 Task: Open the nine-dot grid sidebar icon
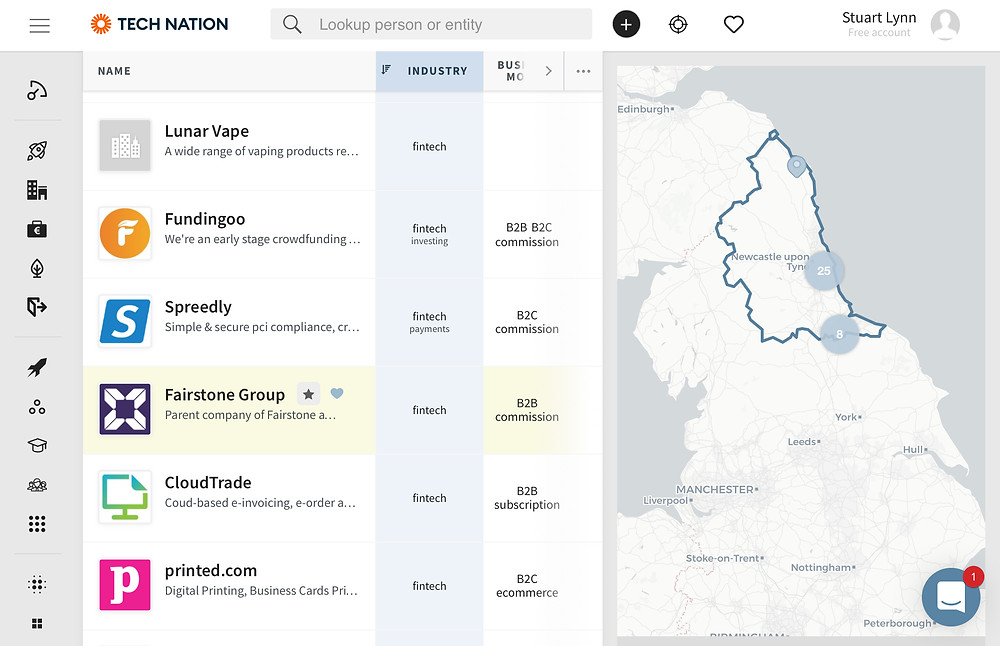pyautogui.click(x=37, y=524)
